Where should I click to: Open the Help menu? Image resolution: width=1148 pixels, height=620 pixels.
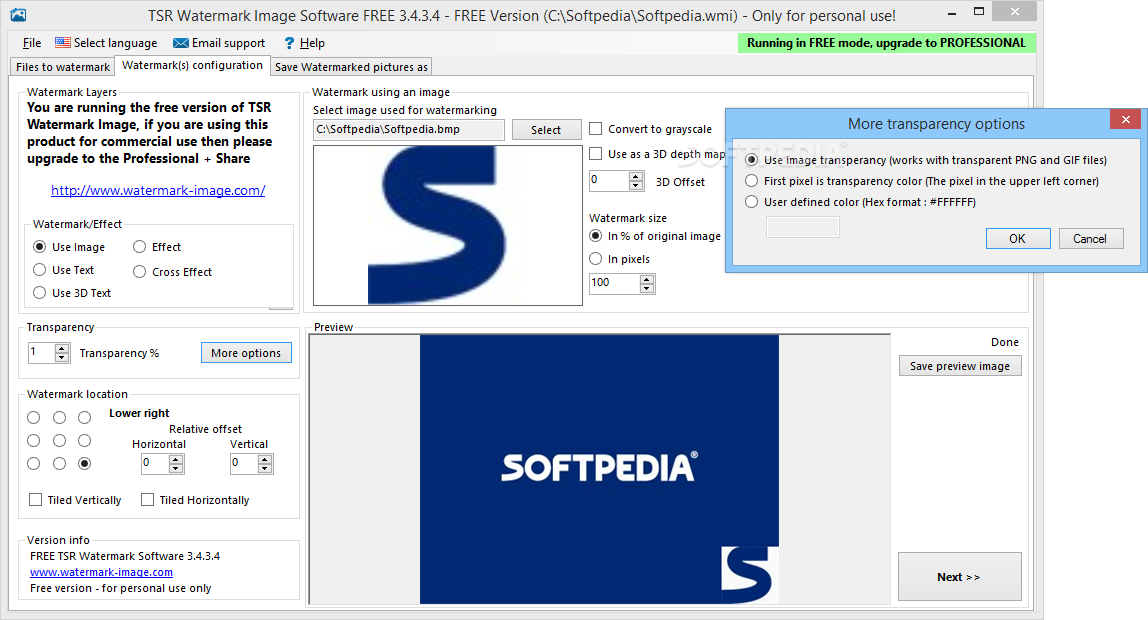click(312, 43)
